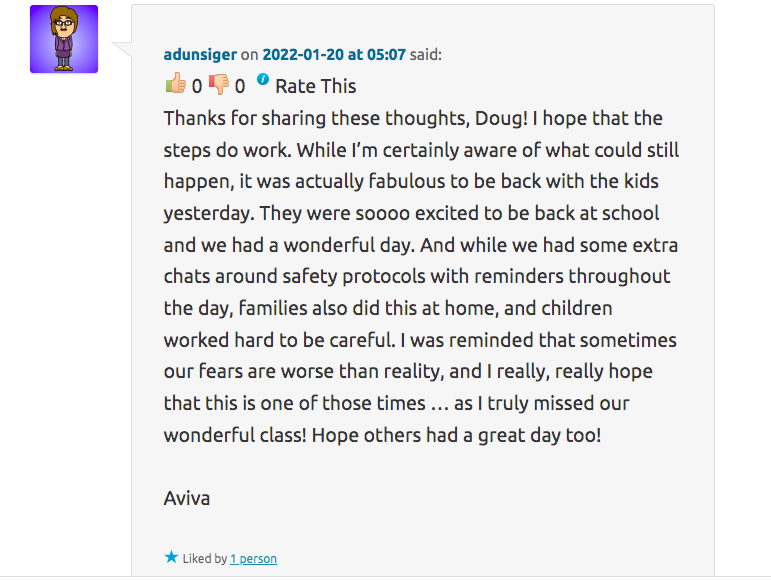Open the adunsiger author link
This screenshot has width=771, height=581.
tap(200, 55)
